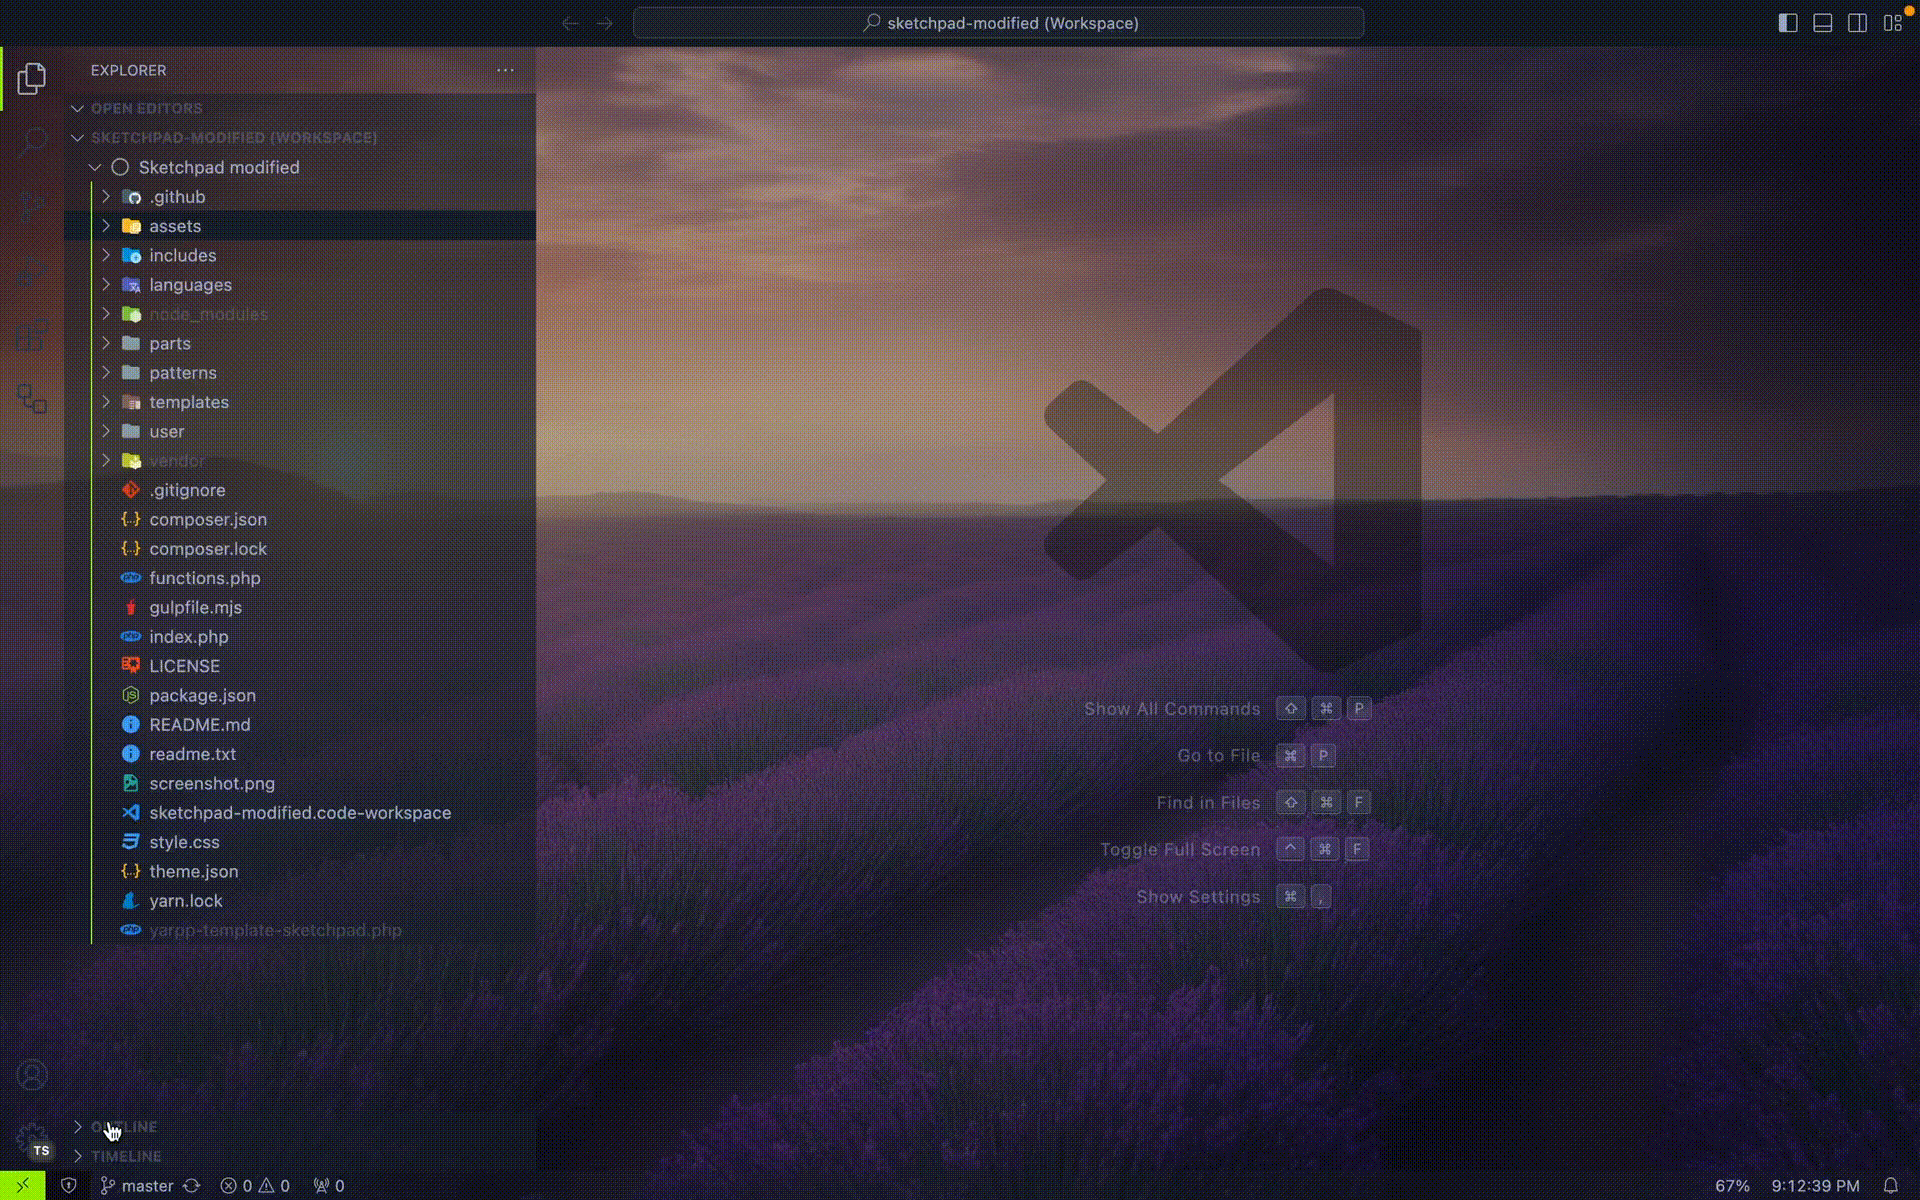The width and height of the screenshot is (1920, 1200).
Task: Open functions.php file
Action: tap(205, 576)
